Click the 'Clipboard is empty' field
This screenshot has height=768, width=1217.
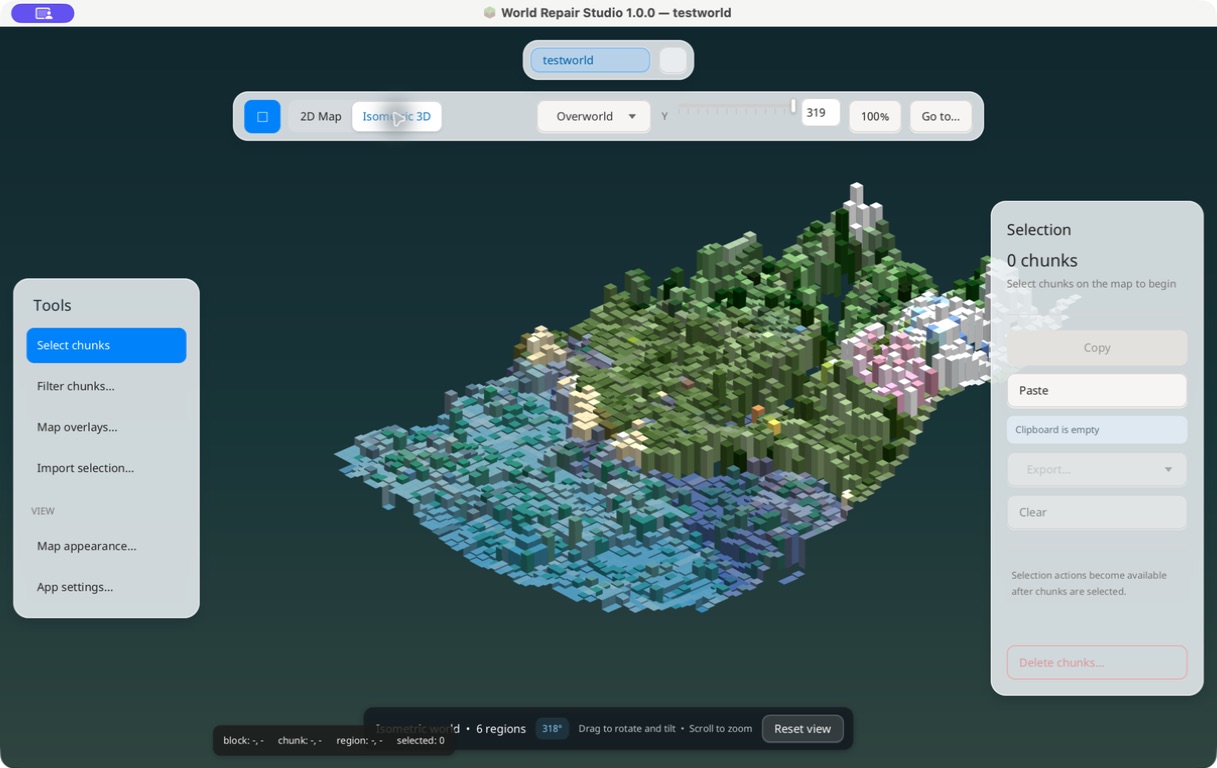[x=1097, y=429]
